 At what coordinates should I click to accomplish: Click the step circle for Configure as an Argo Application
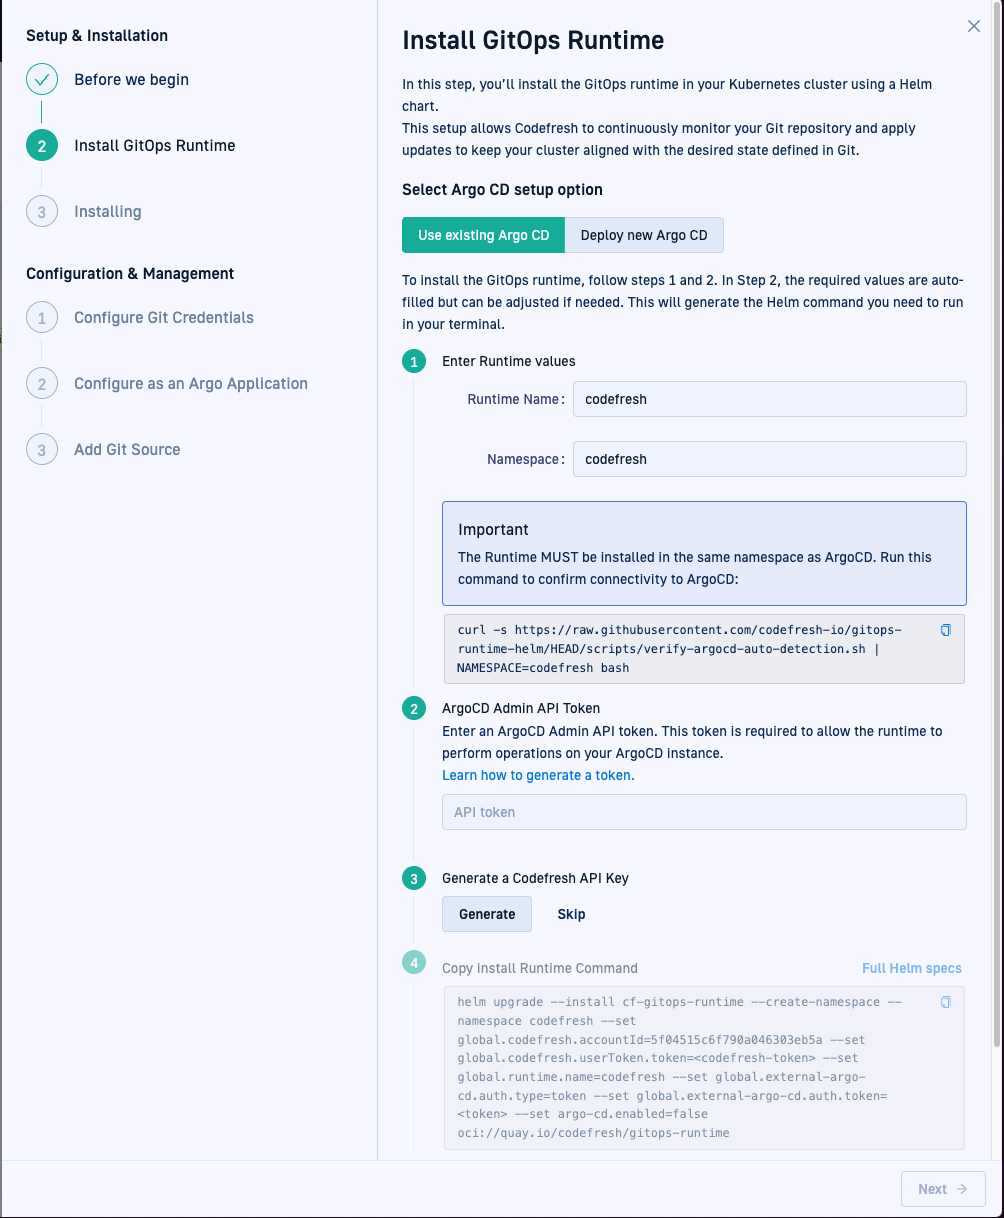click(x=41, y=383)
